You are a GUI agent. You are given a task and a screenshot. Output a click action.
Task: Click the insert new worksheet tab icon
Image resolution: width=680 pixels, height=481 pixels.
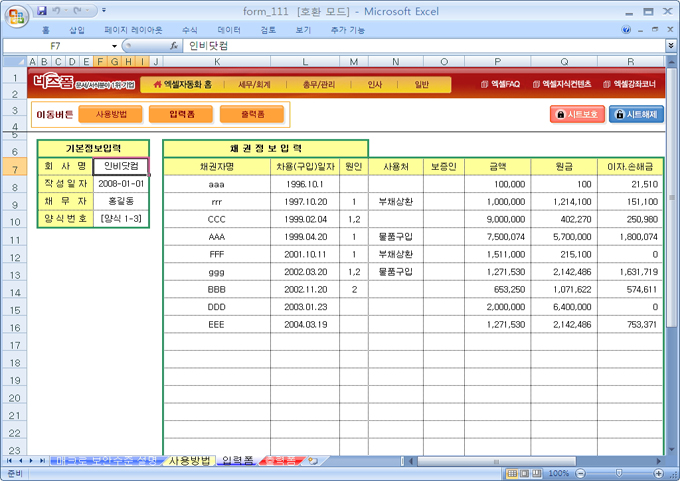pyautogui.click(x=313, y=461)
